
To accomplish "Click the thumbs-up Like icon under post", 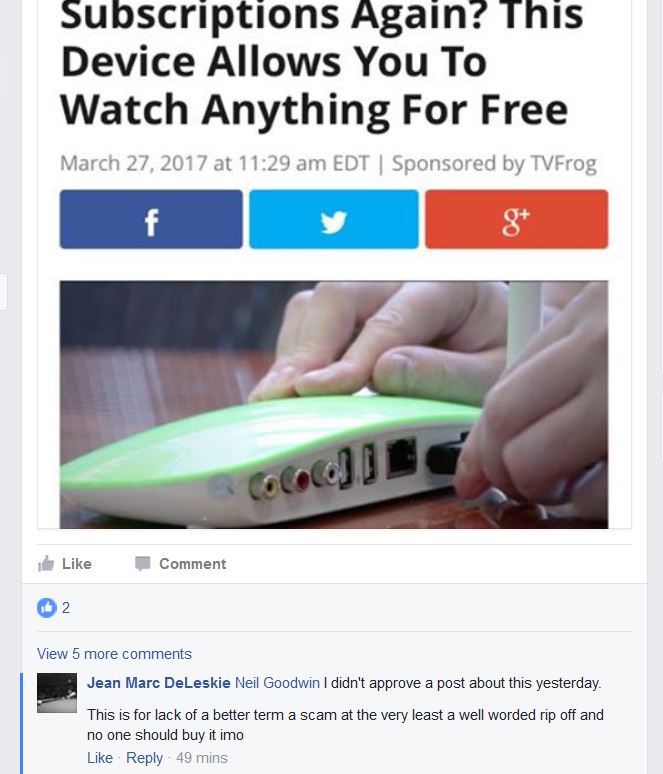I will pos(46,563).
